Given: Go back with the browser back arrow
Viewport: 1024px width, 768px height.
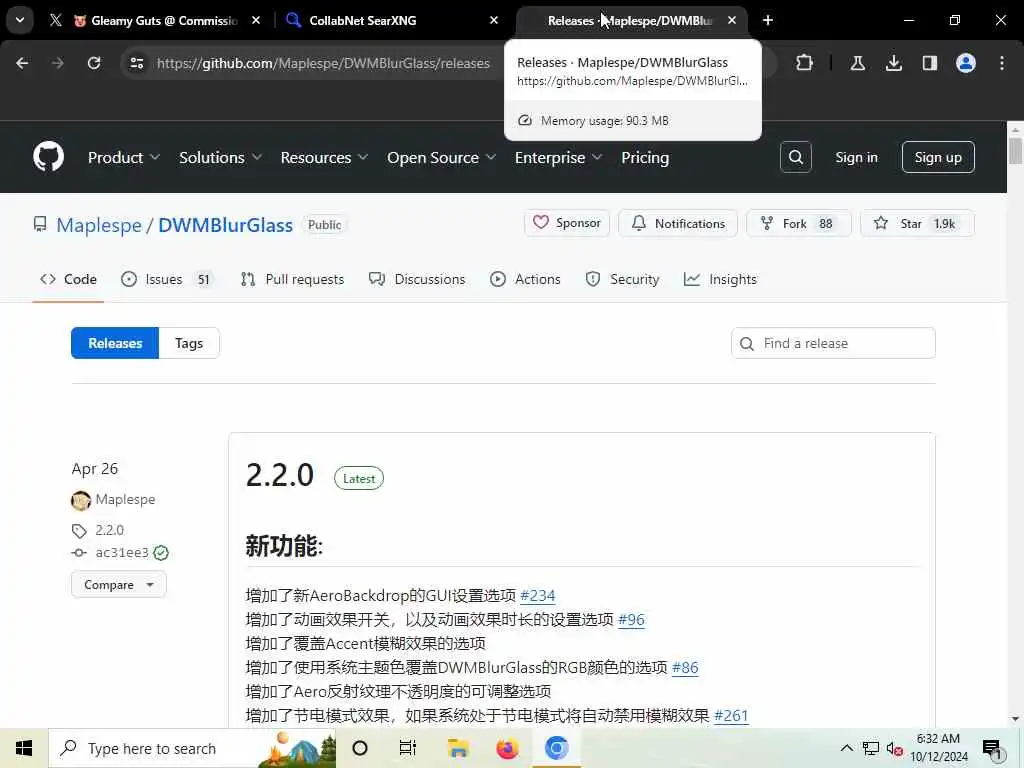Looking at the screenshot, I should click(x=22, y=63).
